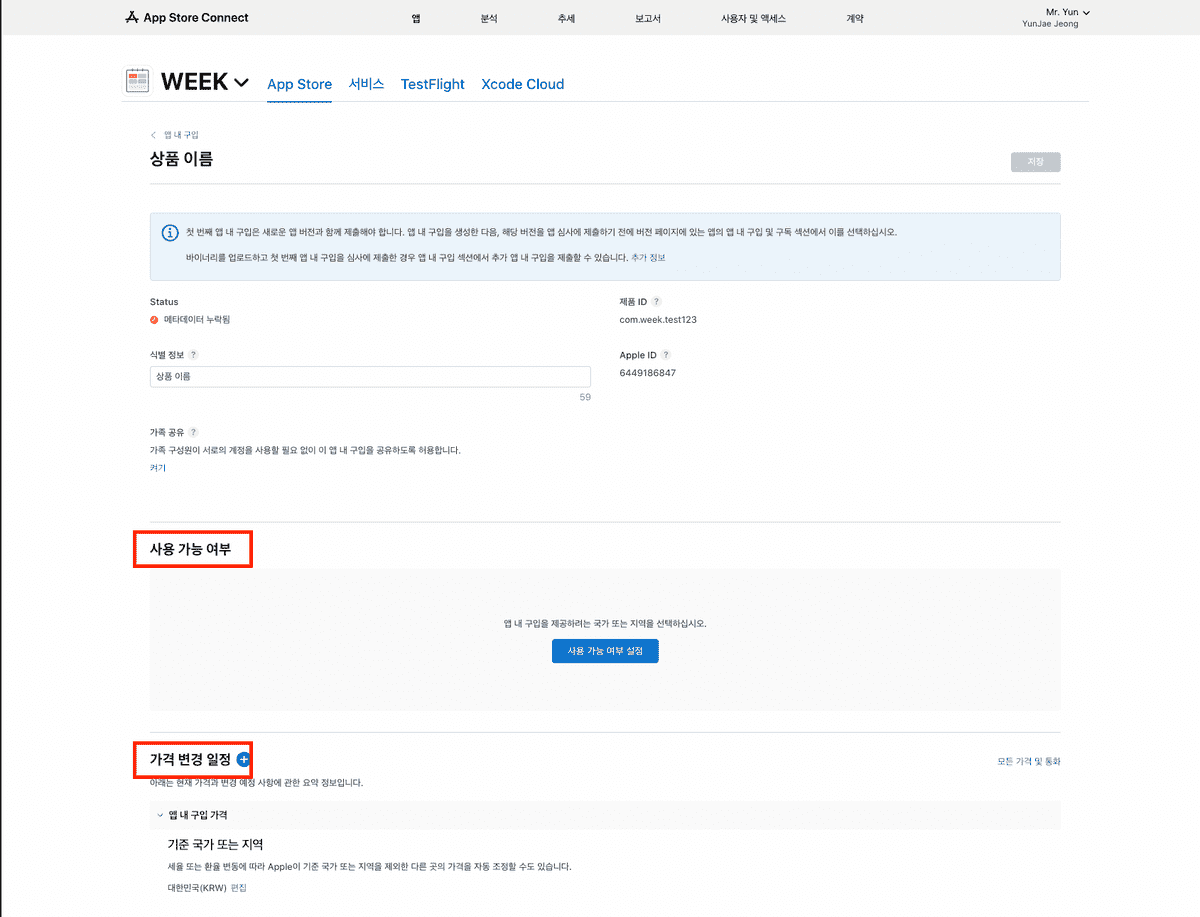Click the blue info icon in the notice banner
Image resolution: width=1200 pixels, height=917 pixels.
pos(170,233)
